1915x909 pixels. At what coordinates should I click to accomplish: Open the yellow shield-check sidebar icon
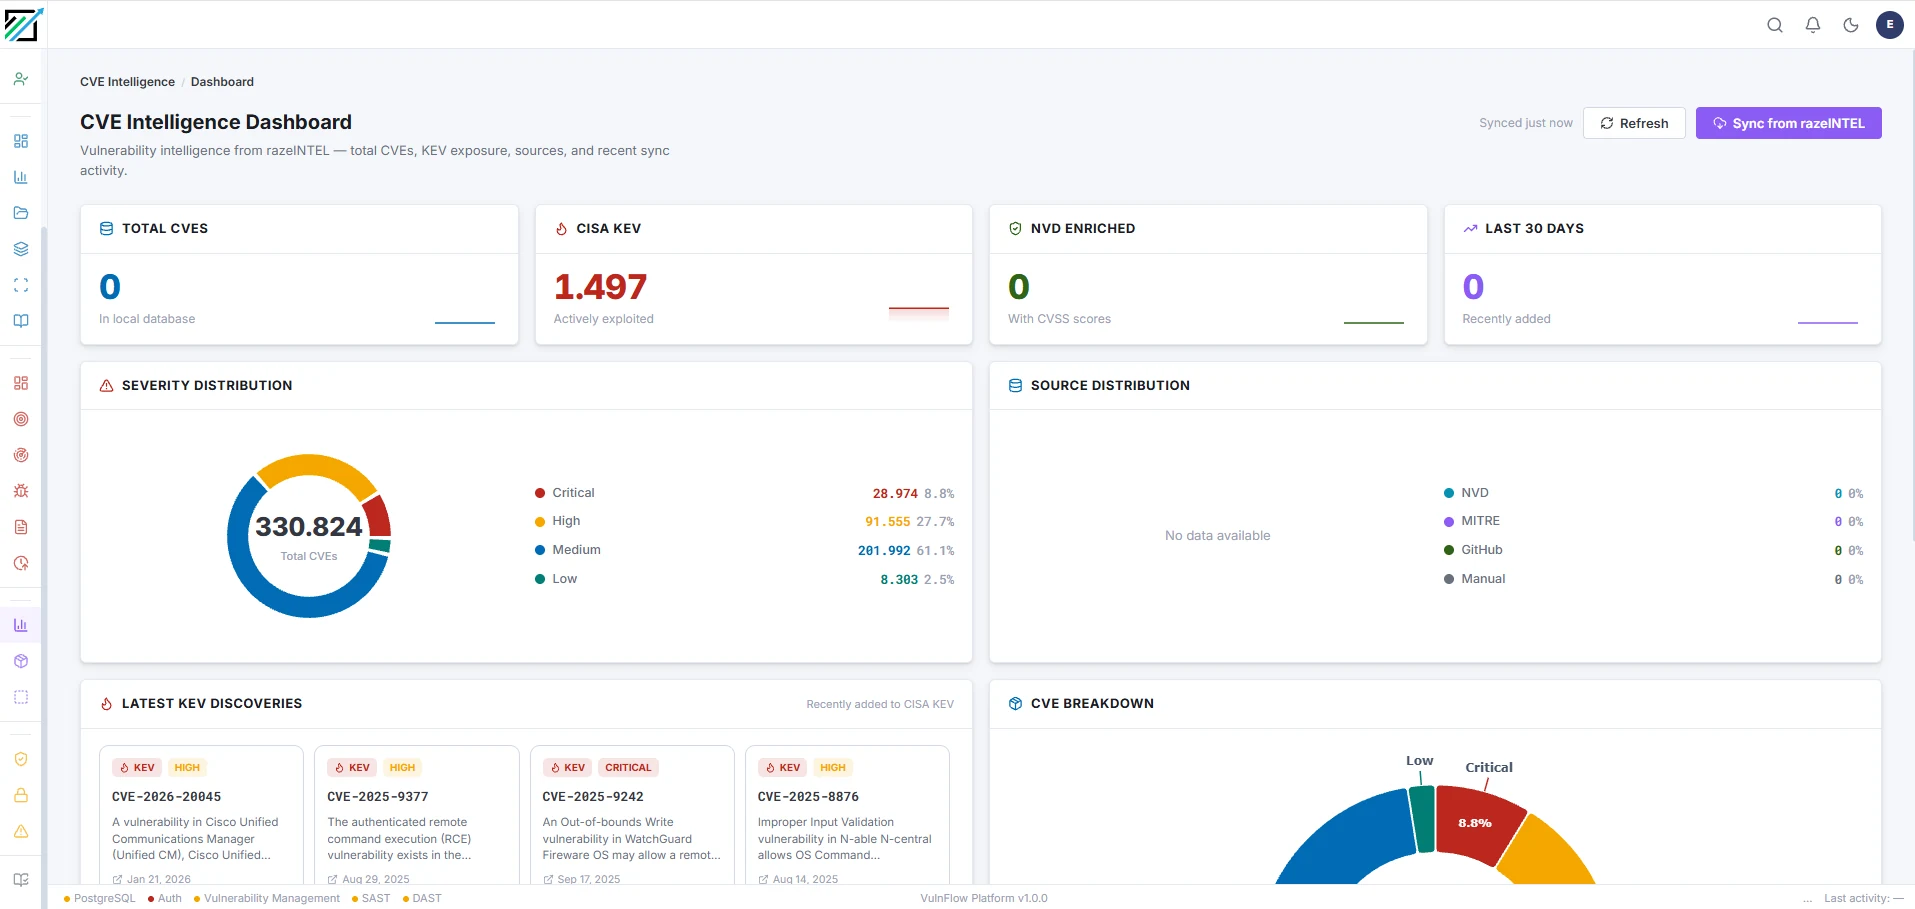click(21, 759)
